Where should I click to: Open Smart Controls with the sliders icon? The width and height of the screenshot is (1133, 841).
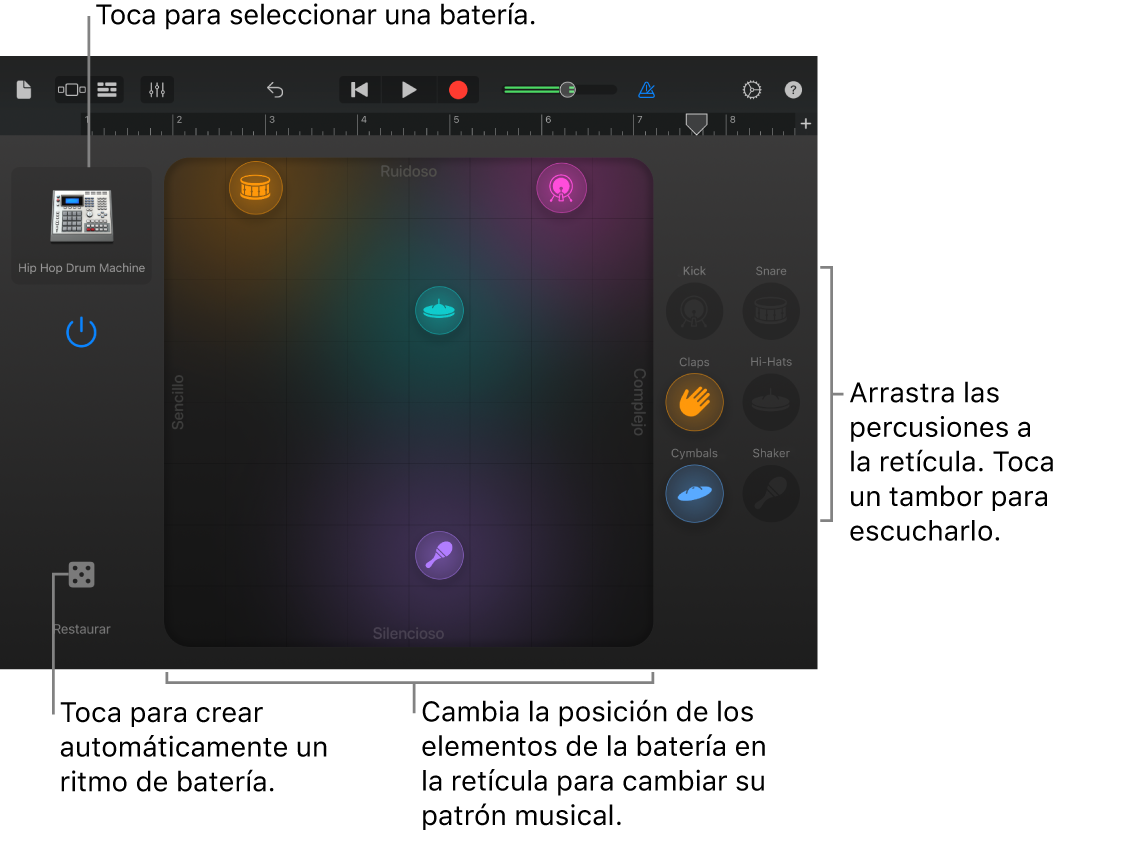click(x=156, y=89)
